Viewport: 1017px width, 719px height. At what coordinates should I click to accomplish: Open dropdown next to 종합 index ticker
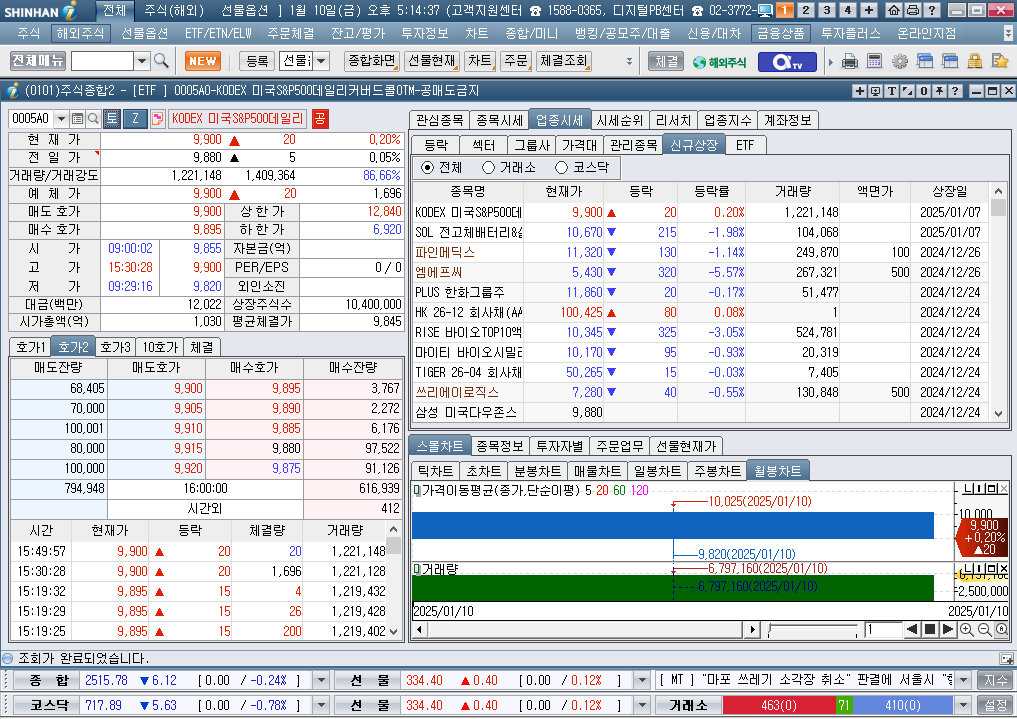click(321, 680)
